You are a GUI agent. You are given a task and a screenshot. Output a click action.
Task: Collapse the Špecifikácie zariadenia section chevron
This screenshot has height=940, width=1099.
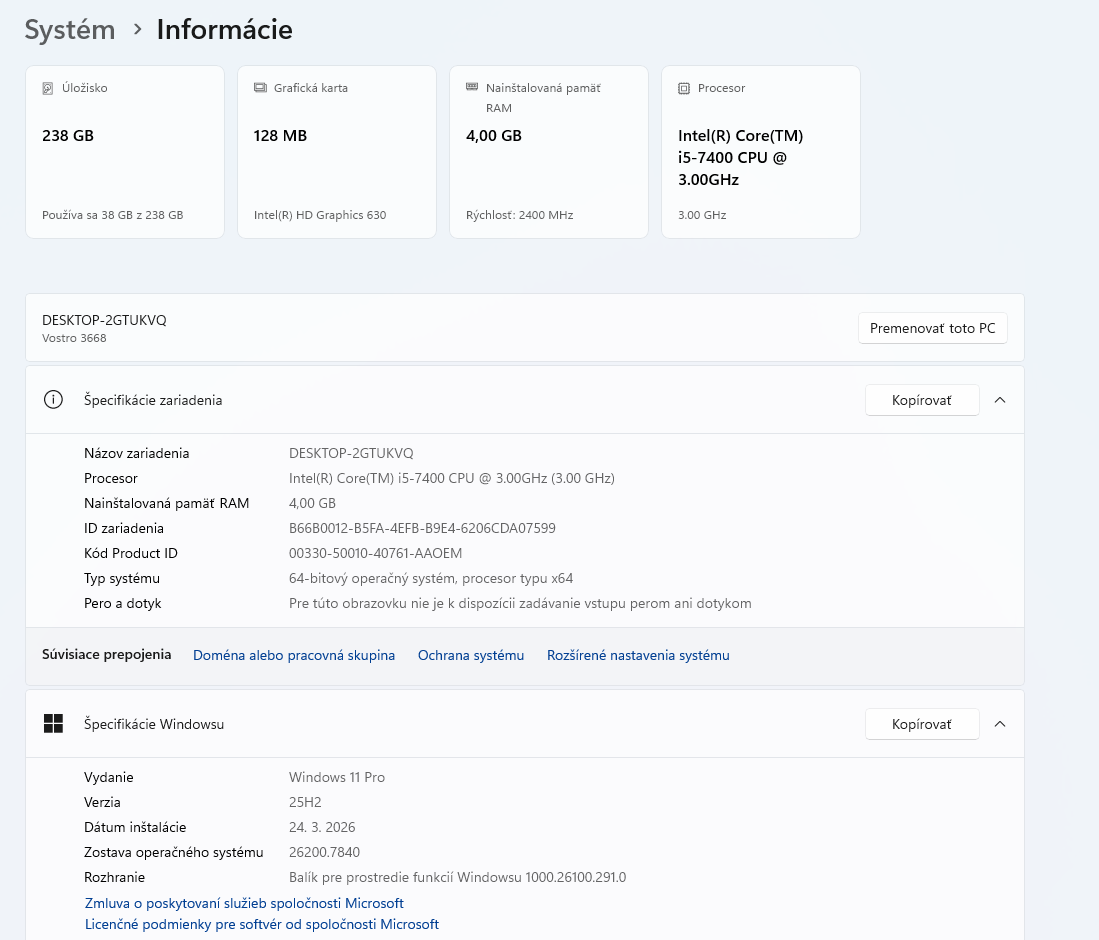pos(1000,400)
